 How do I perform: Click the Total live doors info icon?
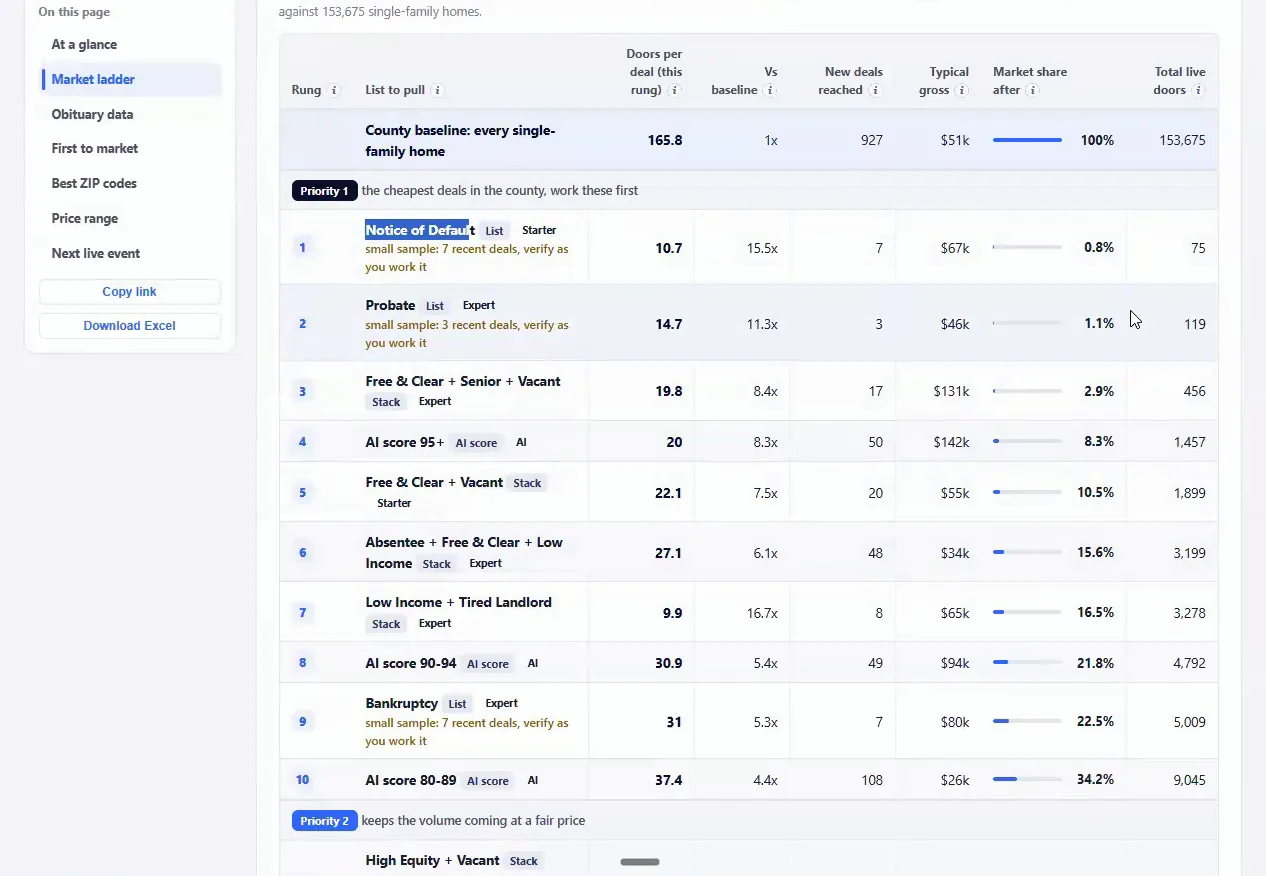[1198, 90]
